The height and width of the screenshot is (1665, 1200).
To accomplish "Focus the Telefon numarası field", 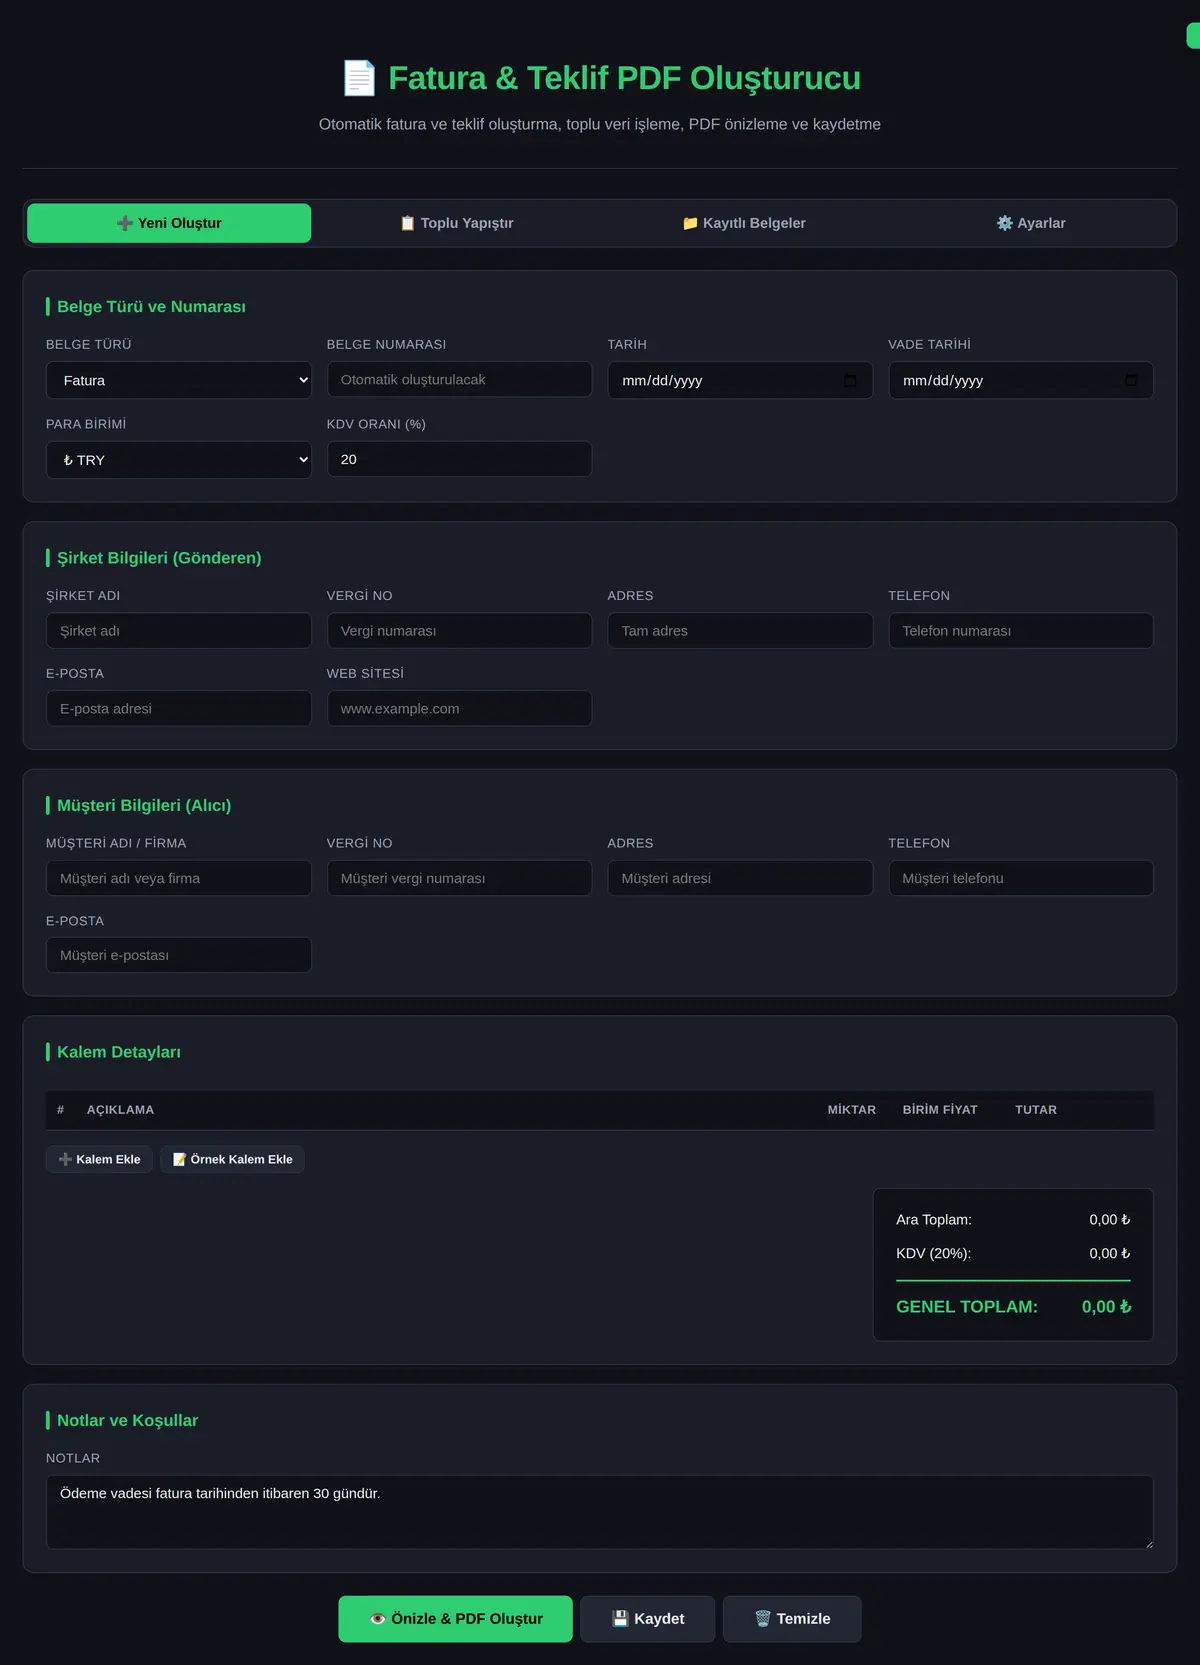I will 1021,631.
